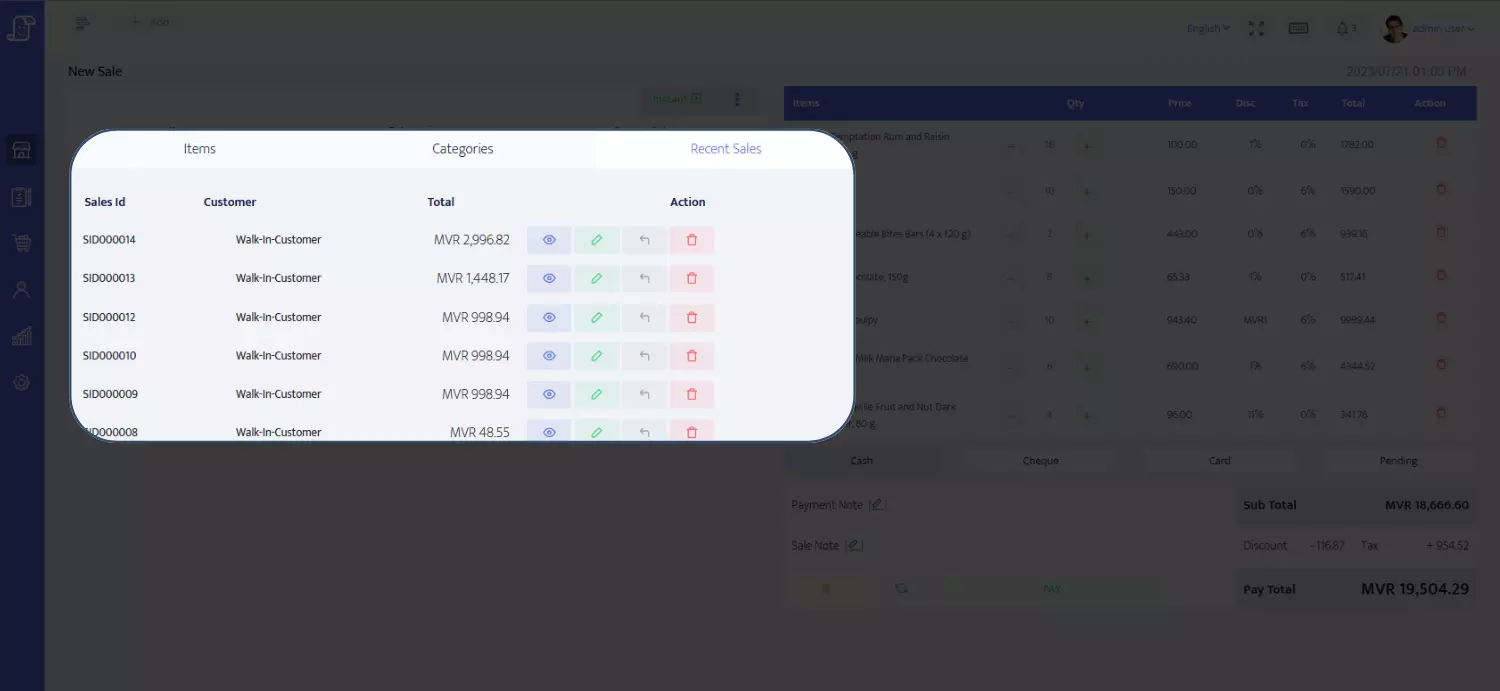Choose Cash payment method
The image size is (1500, 691).
click(x=862, y=461)
